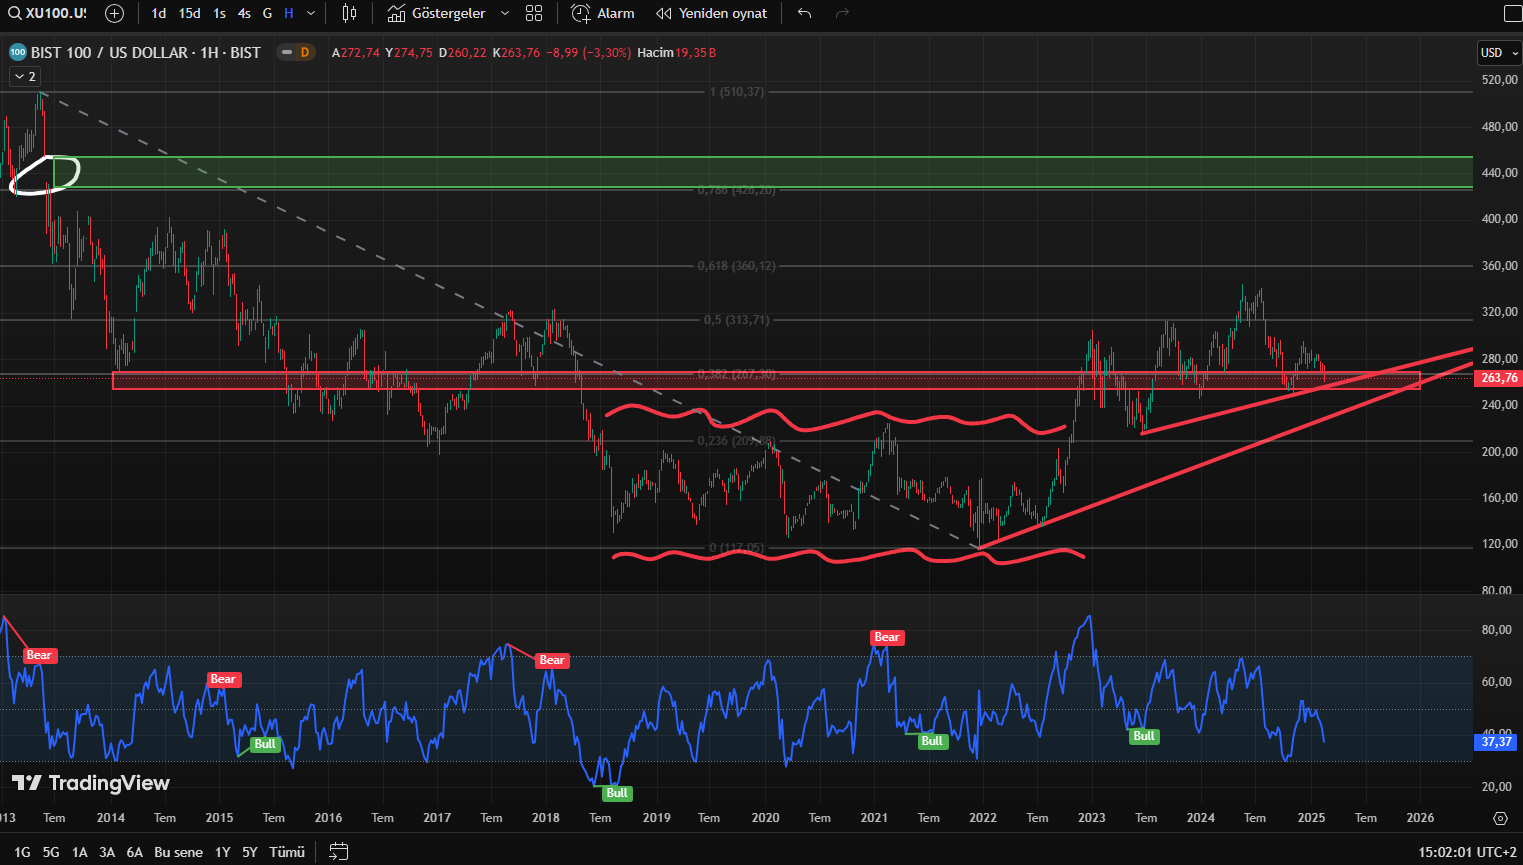The image size is (1523, 865).
Task: Select the 1G date range
Action: [22, 852]
